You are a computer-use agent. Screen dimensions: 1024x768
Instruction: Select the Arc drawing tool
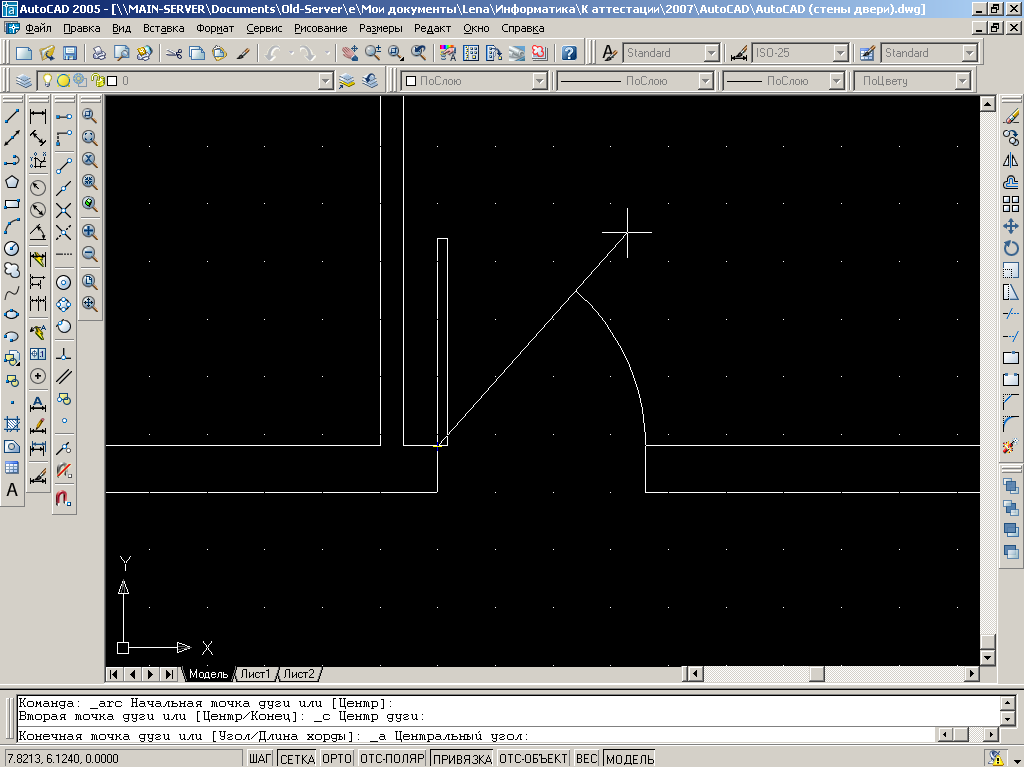click(x=12, y=227)
